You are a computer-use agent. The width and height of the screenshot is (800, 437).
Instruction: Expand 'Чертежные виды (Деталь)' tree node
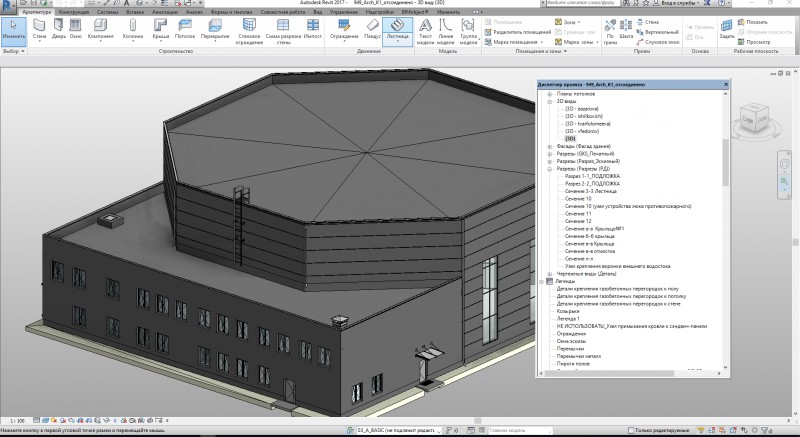(549, 273)
